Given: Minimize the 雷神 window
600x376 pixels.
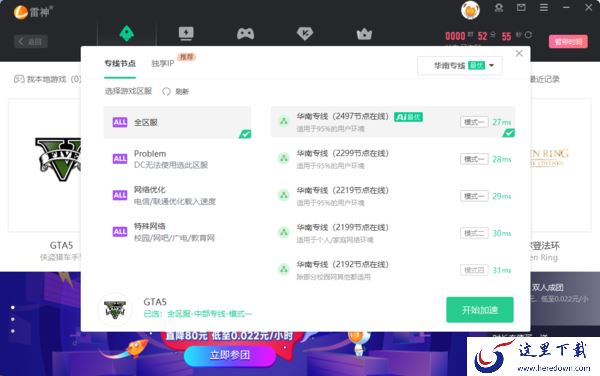Looking at the screenshot, I should pos(566,8).
